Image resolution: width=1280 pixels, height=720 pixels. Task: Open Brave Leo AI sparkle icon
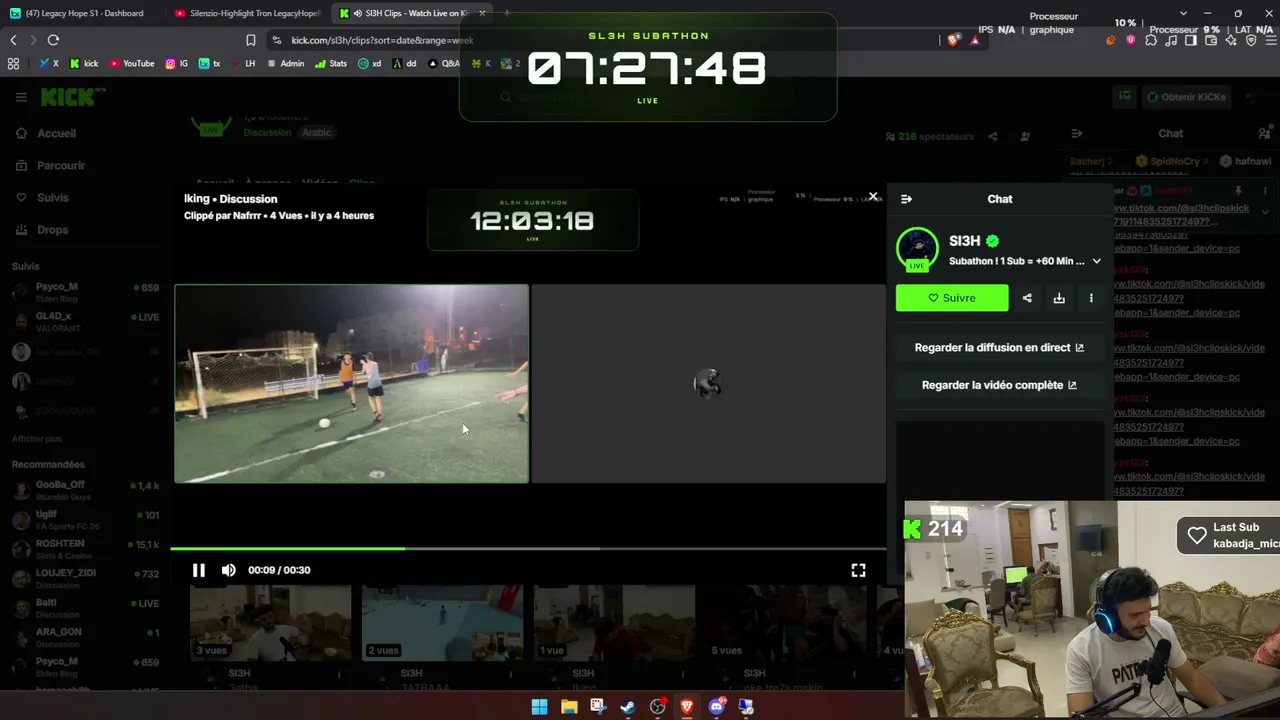coord(1231,40)
